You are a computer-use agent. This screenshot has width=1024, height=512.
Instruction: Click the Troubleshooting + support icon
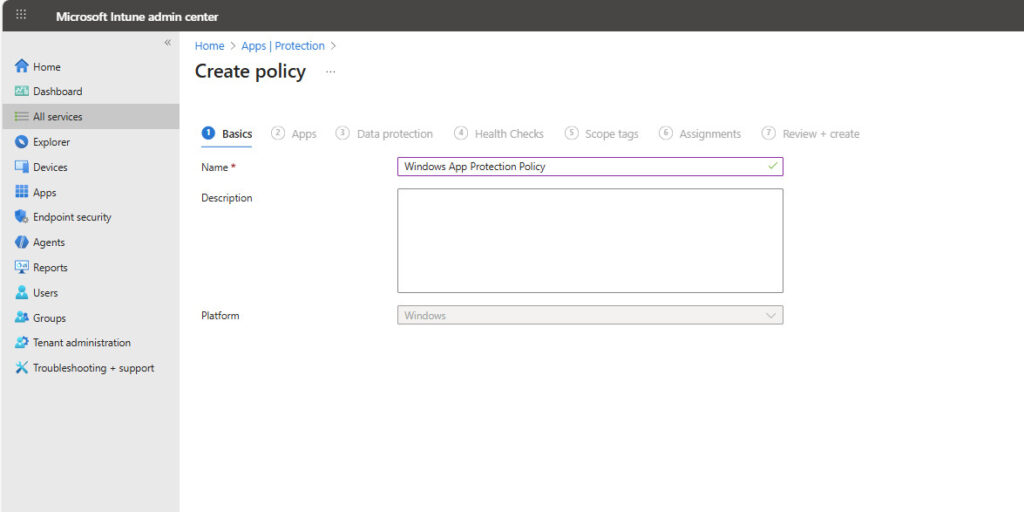22,368
